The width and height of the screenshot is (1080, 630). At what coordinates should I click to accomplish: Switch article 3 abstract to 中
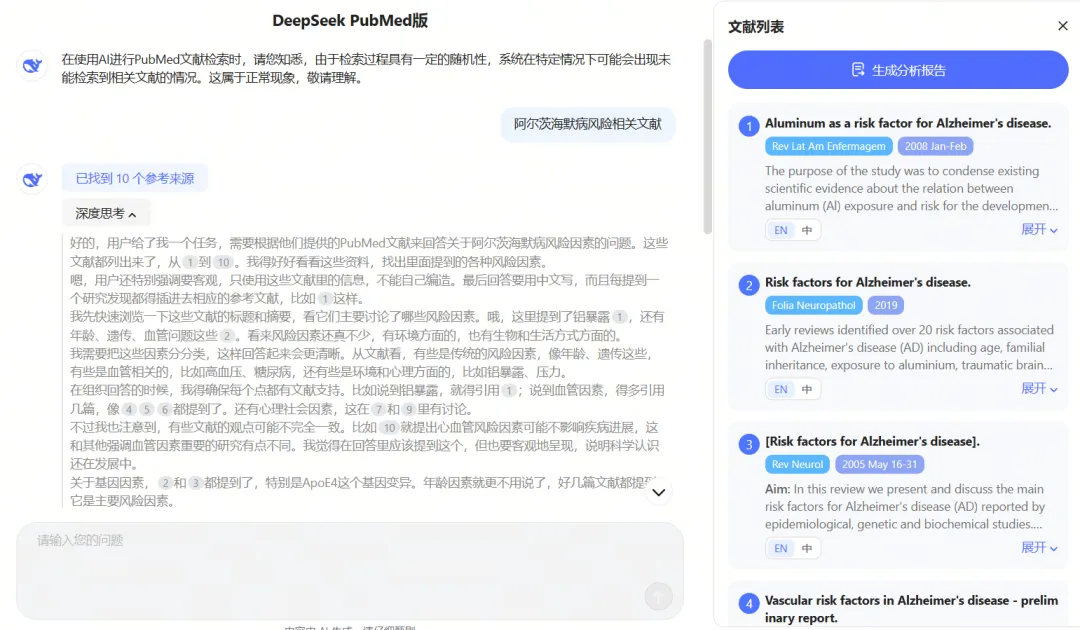click(807, 548)
